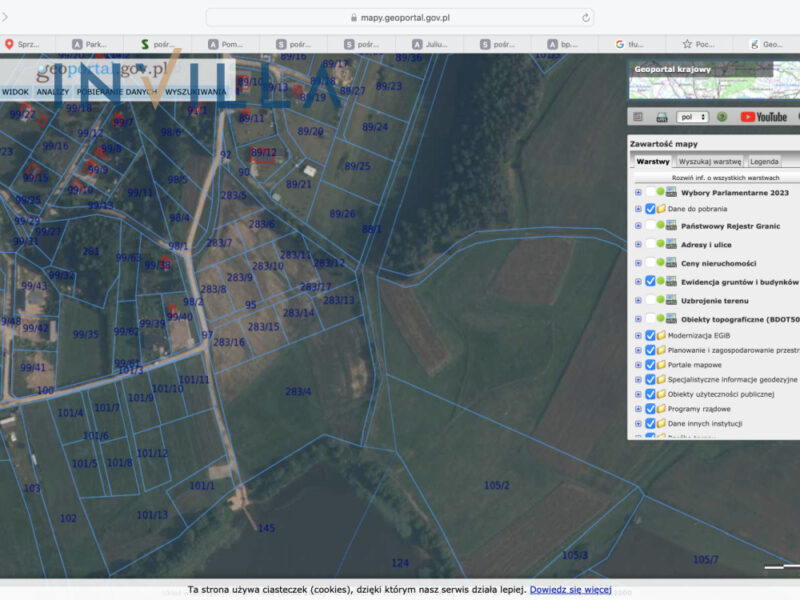Switch to the Legenda tab
800x600 pixels.
[x=764, y=161]
